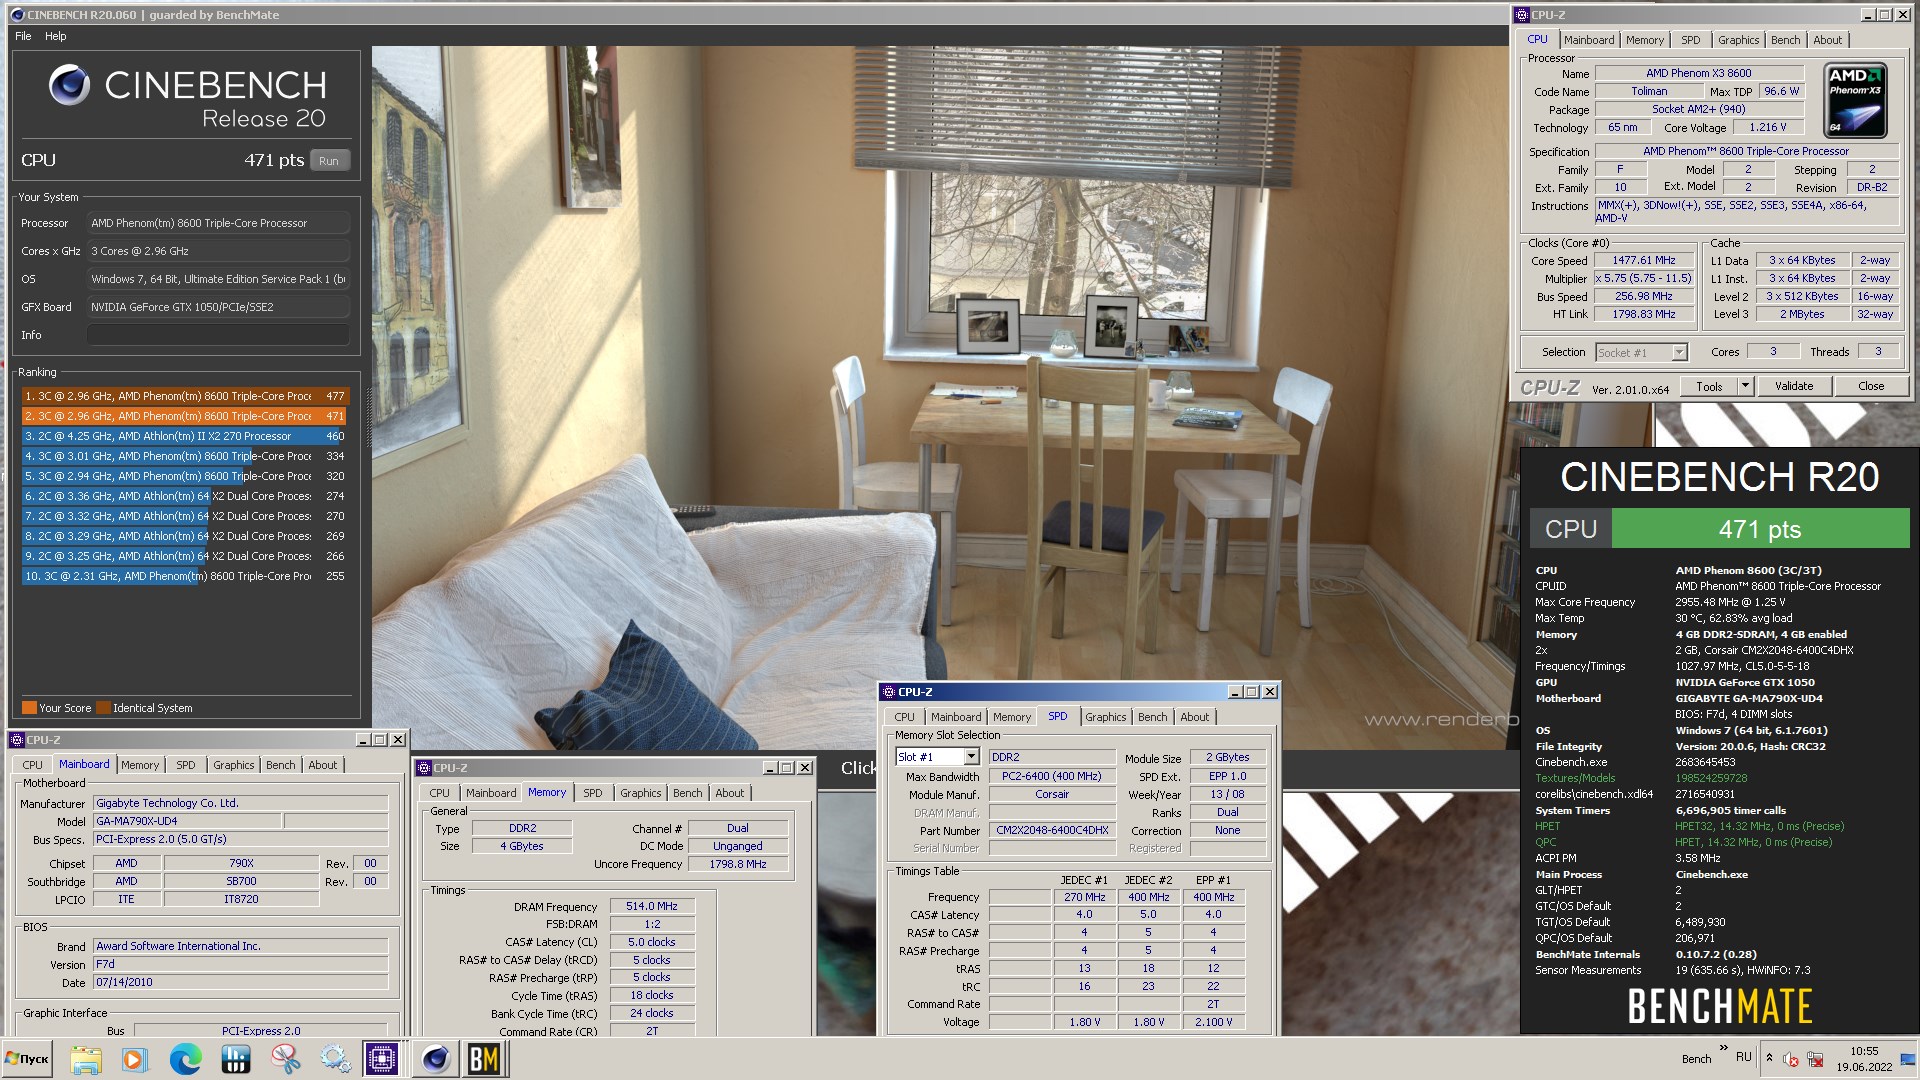This screenshot has width=1920, height=1080.
Task: Click the Cinebench title bar application icon
Action: [x=17, y=15]
